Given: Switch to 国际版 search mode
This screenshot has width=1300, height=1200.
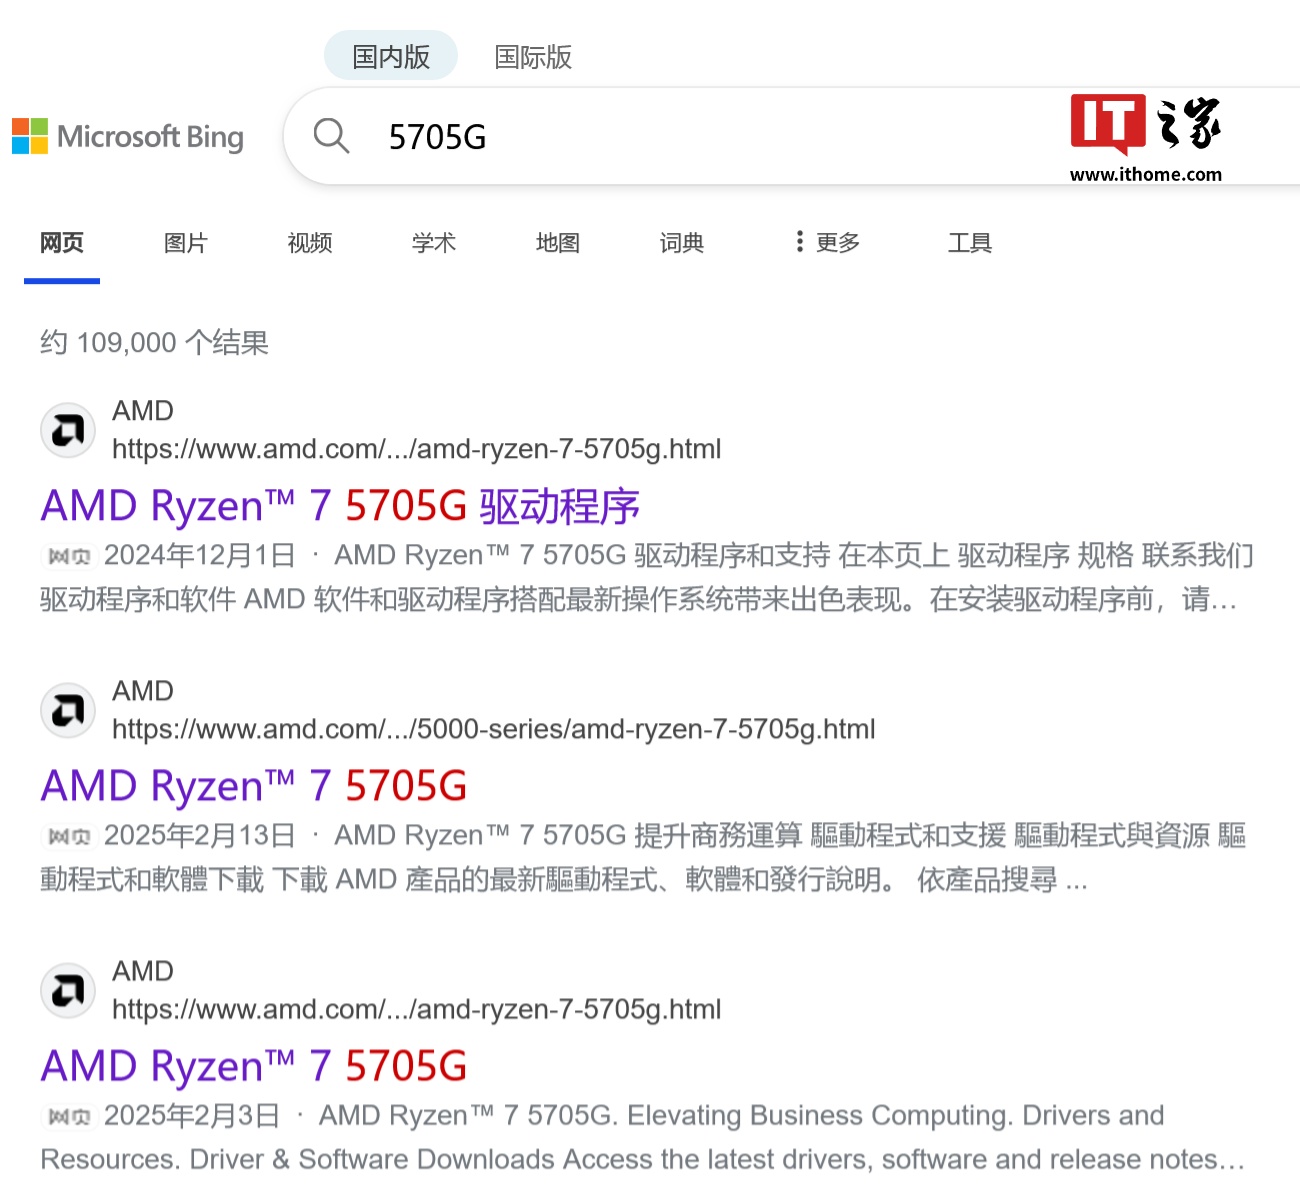Looking at the screenshot, I should [533, 56].
